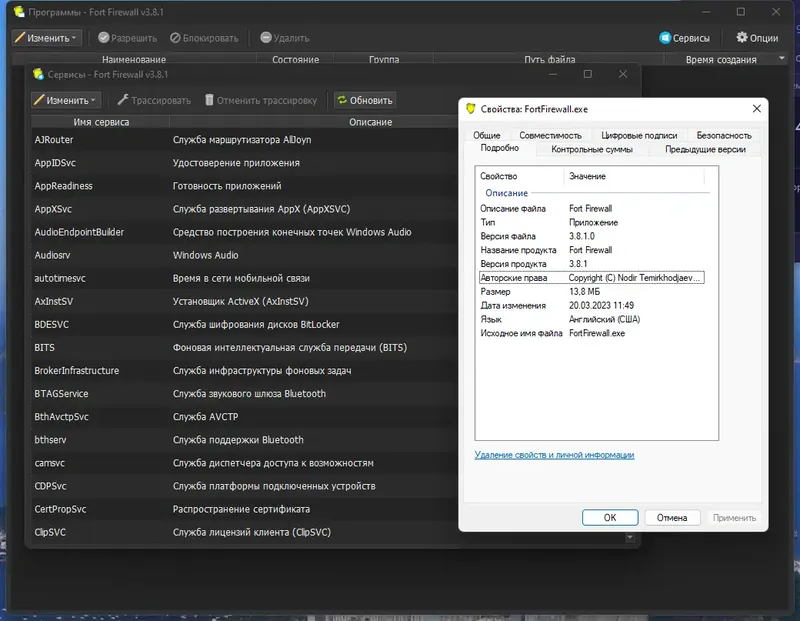Click Удалить in Программы toolbar

(285, 38)
